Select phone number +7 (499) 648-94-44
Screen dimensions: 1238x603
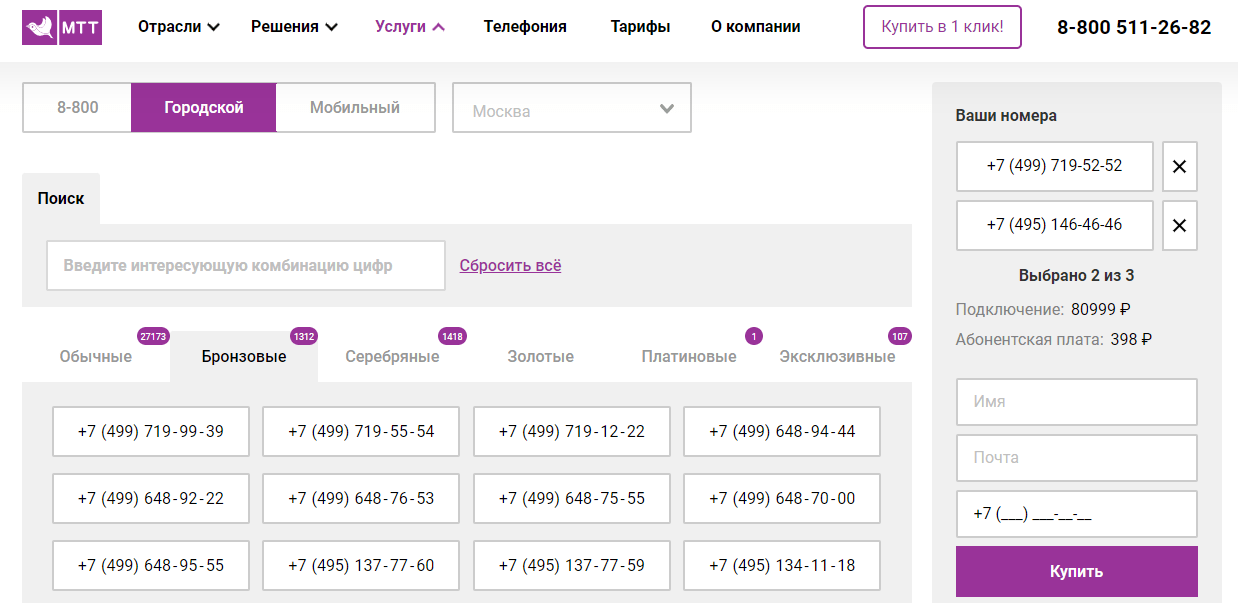click(781, 431)
